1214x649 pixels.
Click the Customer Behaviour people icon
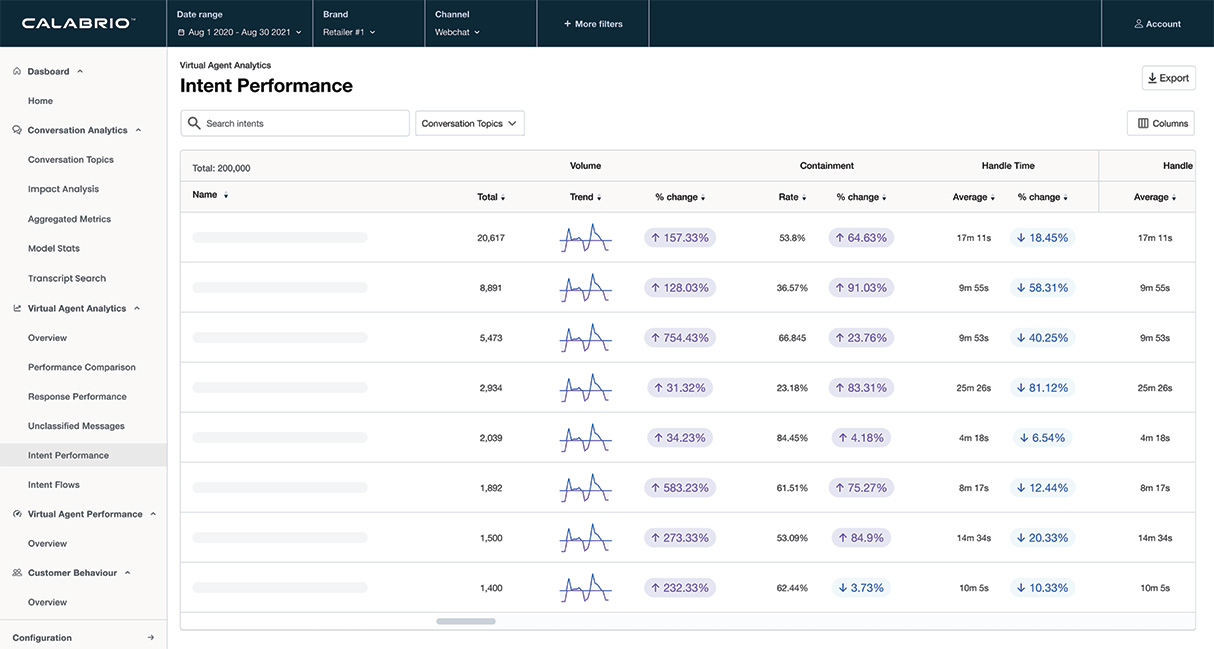point(17,573)
